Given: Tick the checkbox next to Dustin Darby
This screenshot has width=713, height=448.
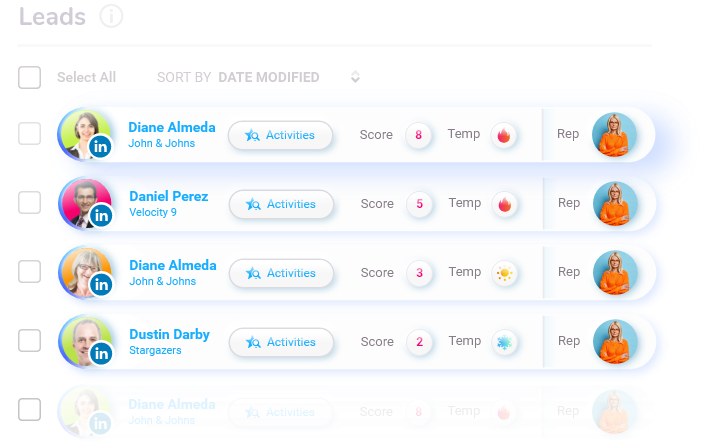Looking at the screenshot, I should click(x=30, y=341).
